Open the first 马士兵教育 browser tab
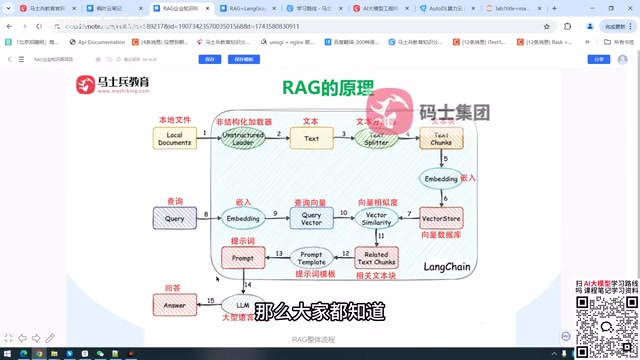The height and width of the screenshot is (360, 640). tap(47, 8)
